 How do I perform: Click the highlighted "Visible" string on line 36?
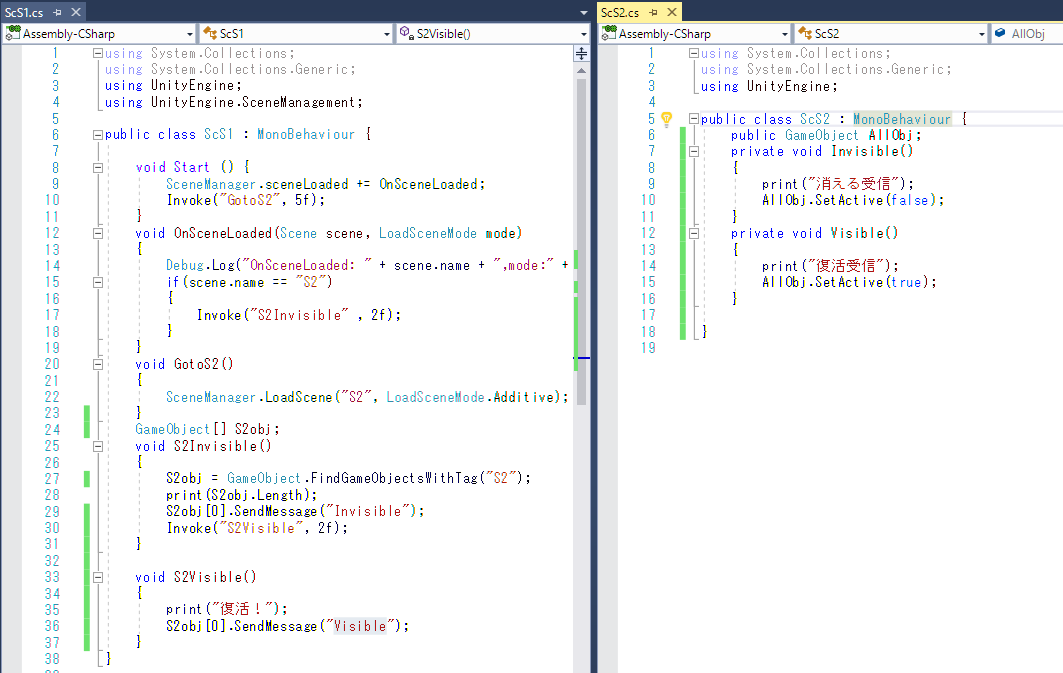360,626
